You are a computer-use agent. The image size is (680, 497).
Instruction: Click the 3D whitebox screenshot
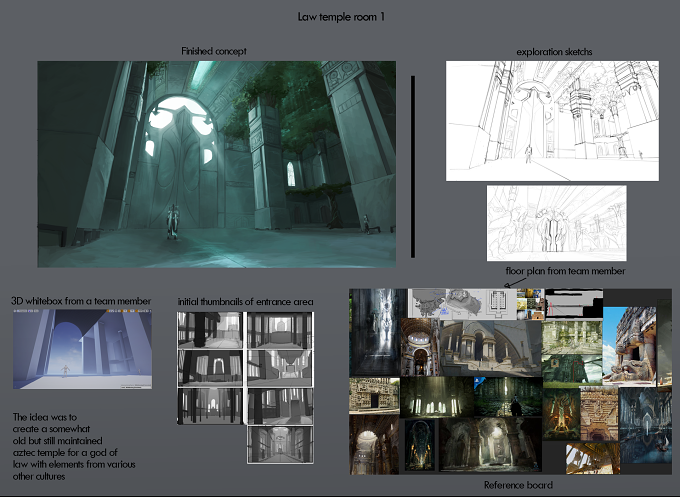tap(82, 349)
